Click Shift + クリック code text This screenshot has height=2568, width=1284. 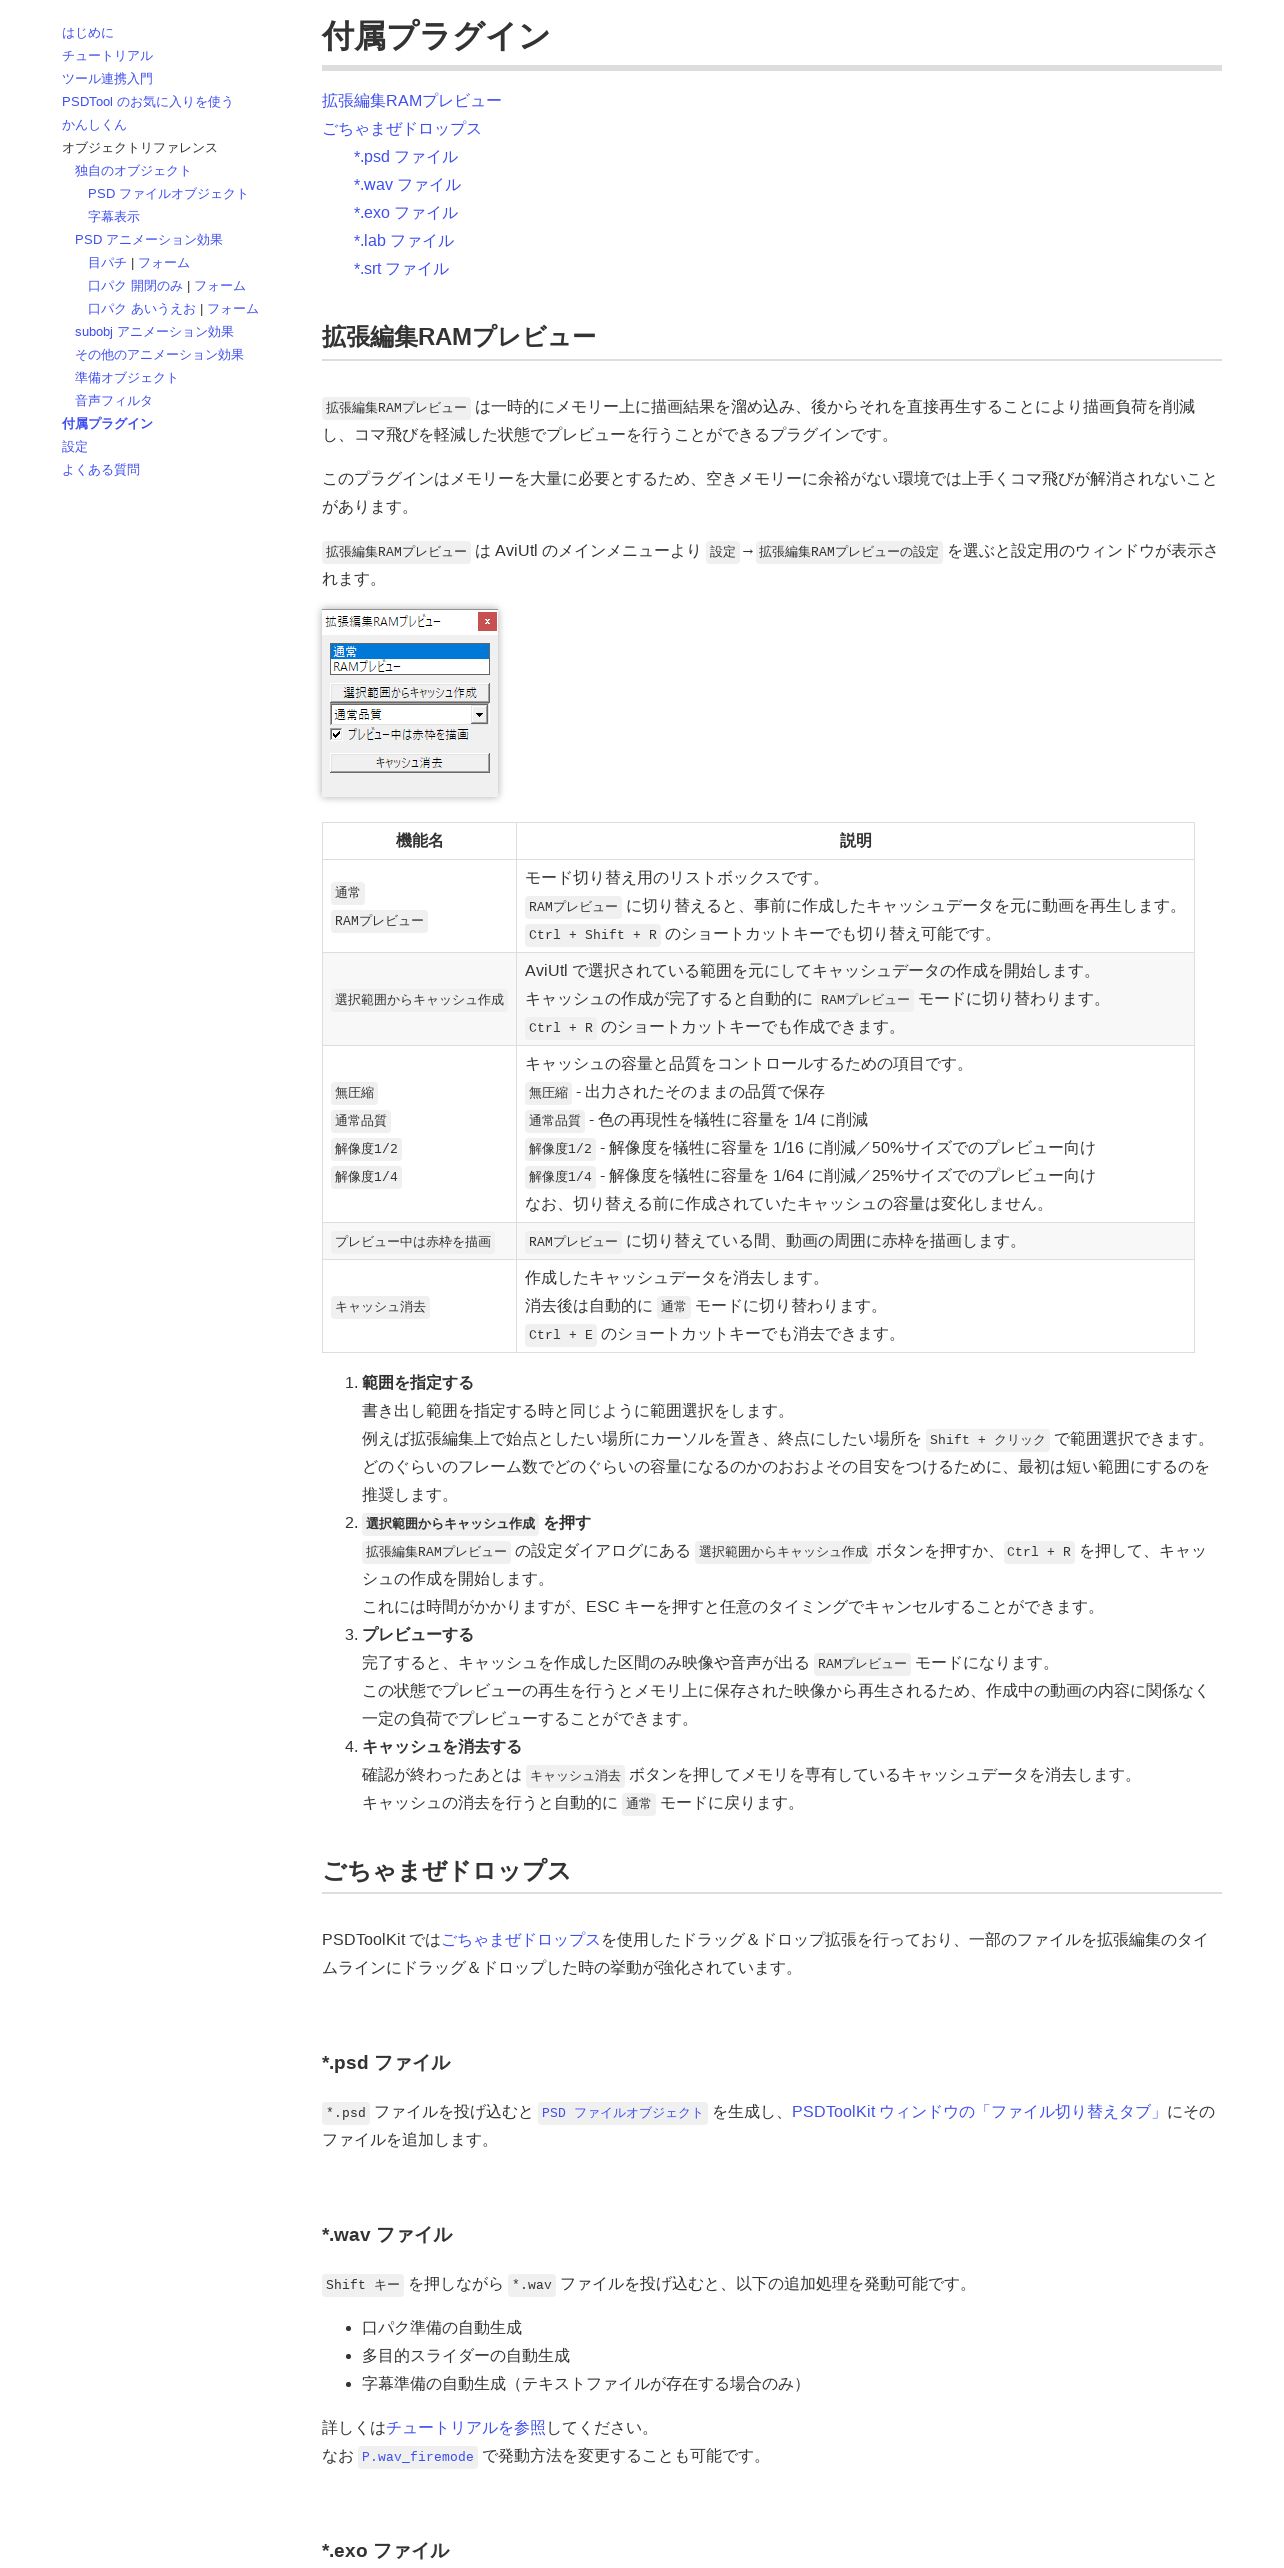(988, 1440)
